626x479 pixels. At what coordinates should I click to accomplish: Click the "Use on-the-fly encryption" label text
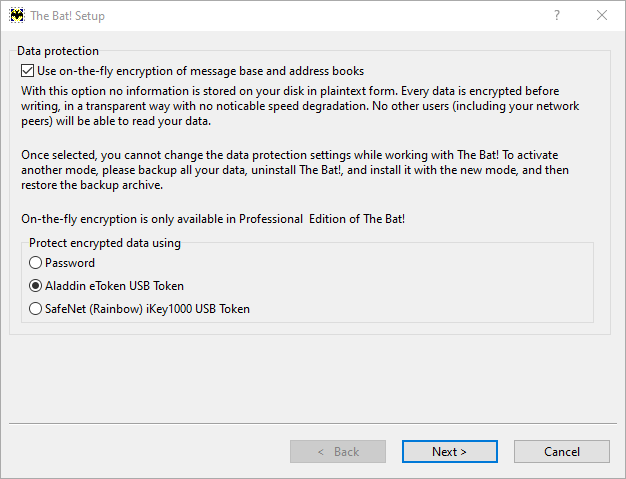point(200,71)
